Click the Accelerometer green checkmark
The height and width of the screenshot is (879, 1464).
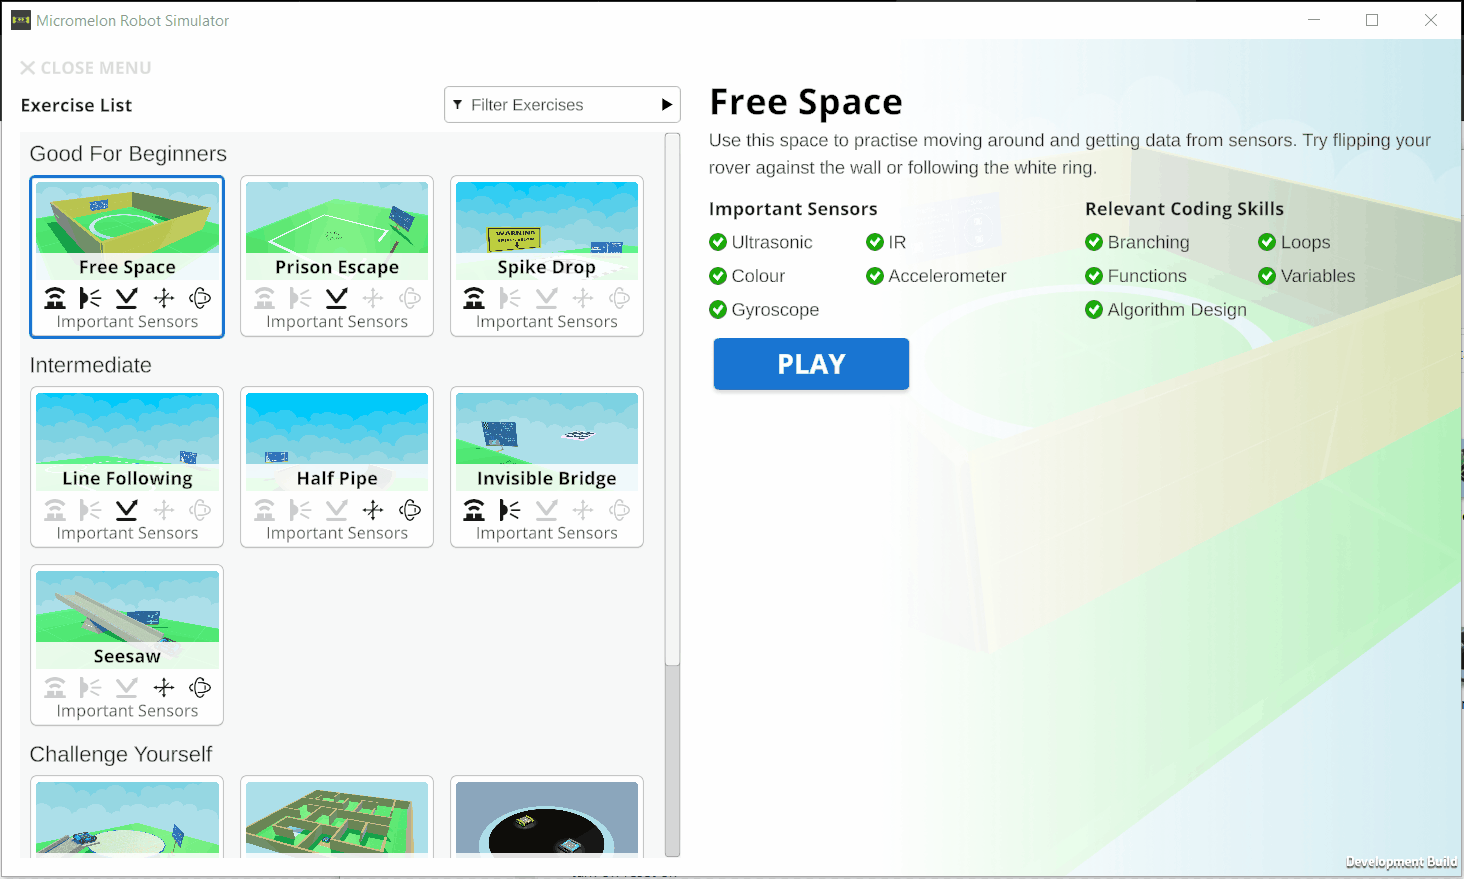[875, 276]
